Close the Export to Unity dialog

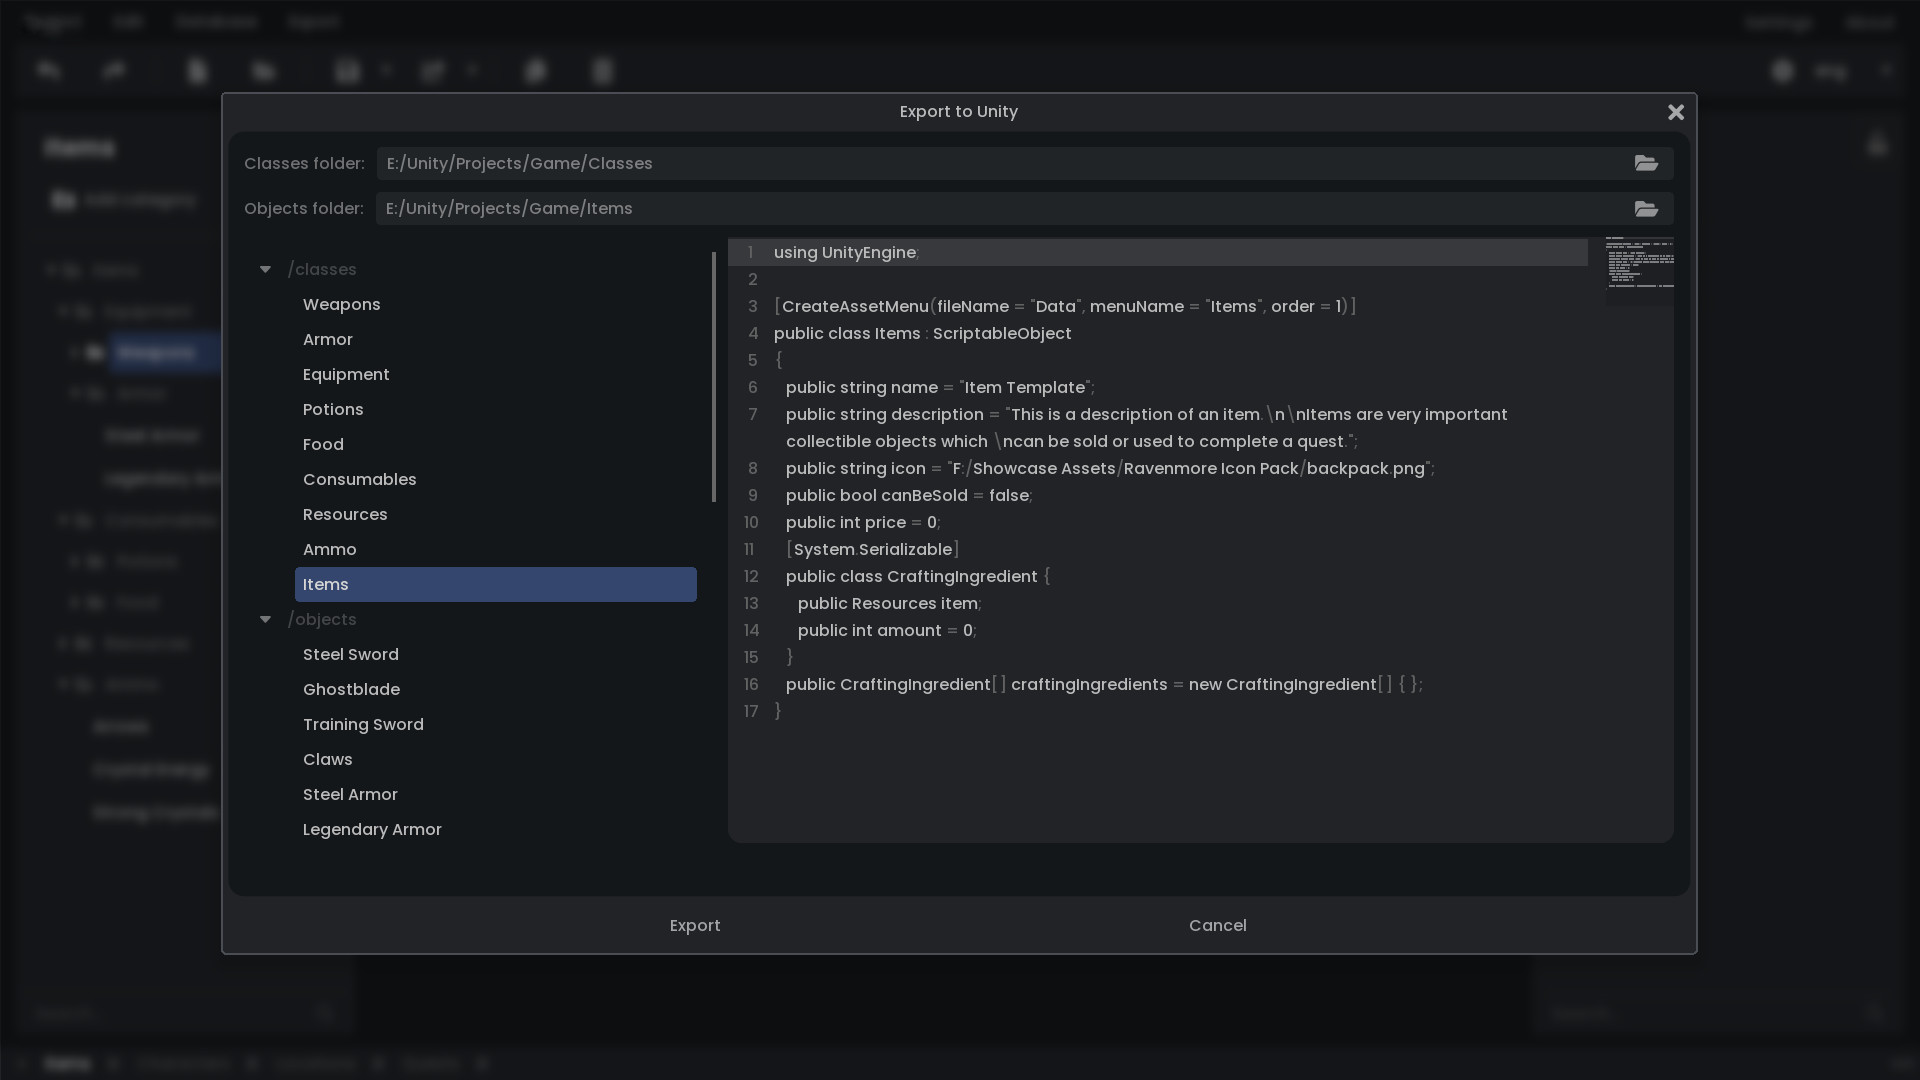[x=1675, y=112]
